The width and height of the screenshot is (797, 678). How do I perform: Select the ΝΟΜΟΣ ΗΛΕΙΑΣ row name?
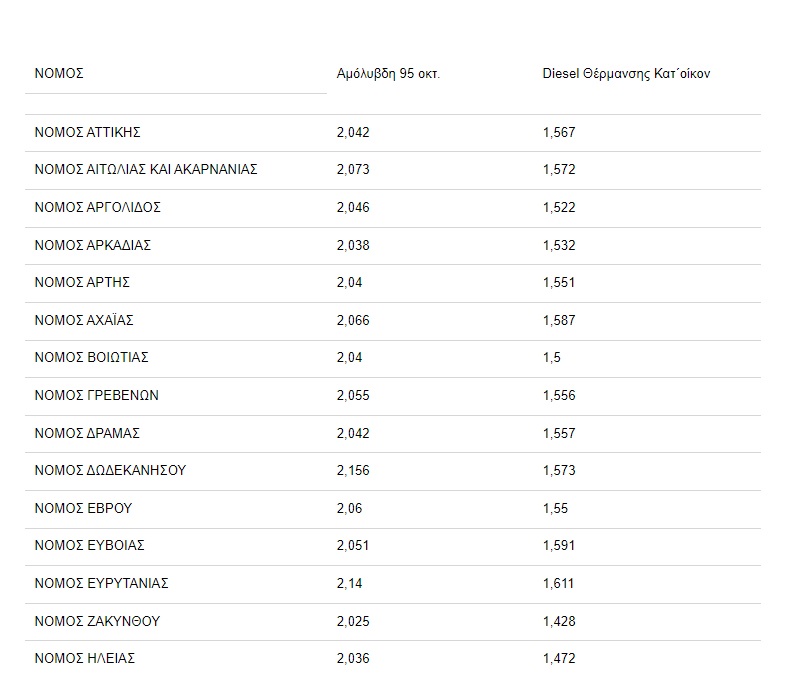pyautogui.click(x=84, y=659)
